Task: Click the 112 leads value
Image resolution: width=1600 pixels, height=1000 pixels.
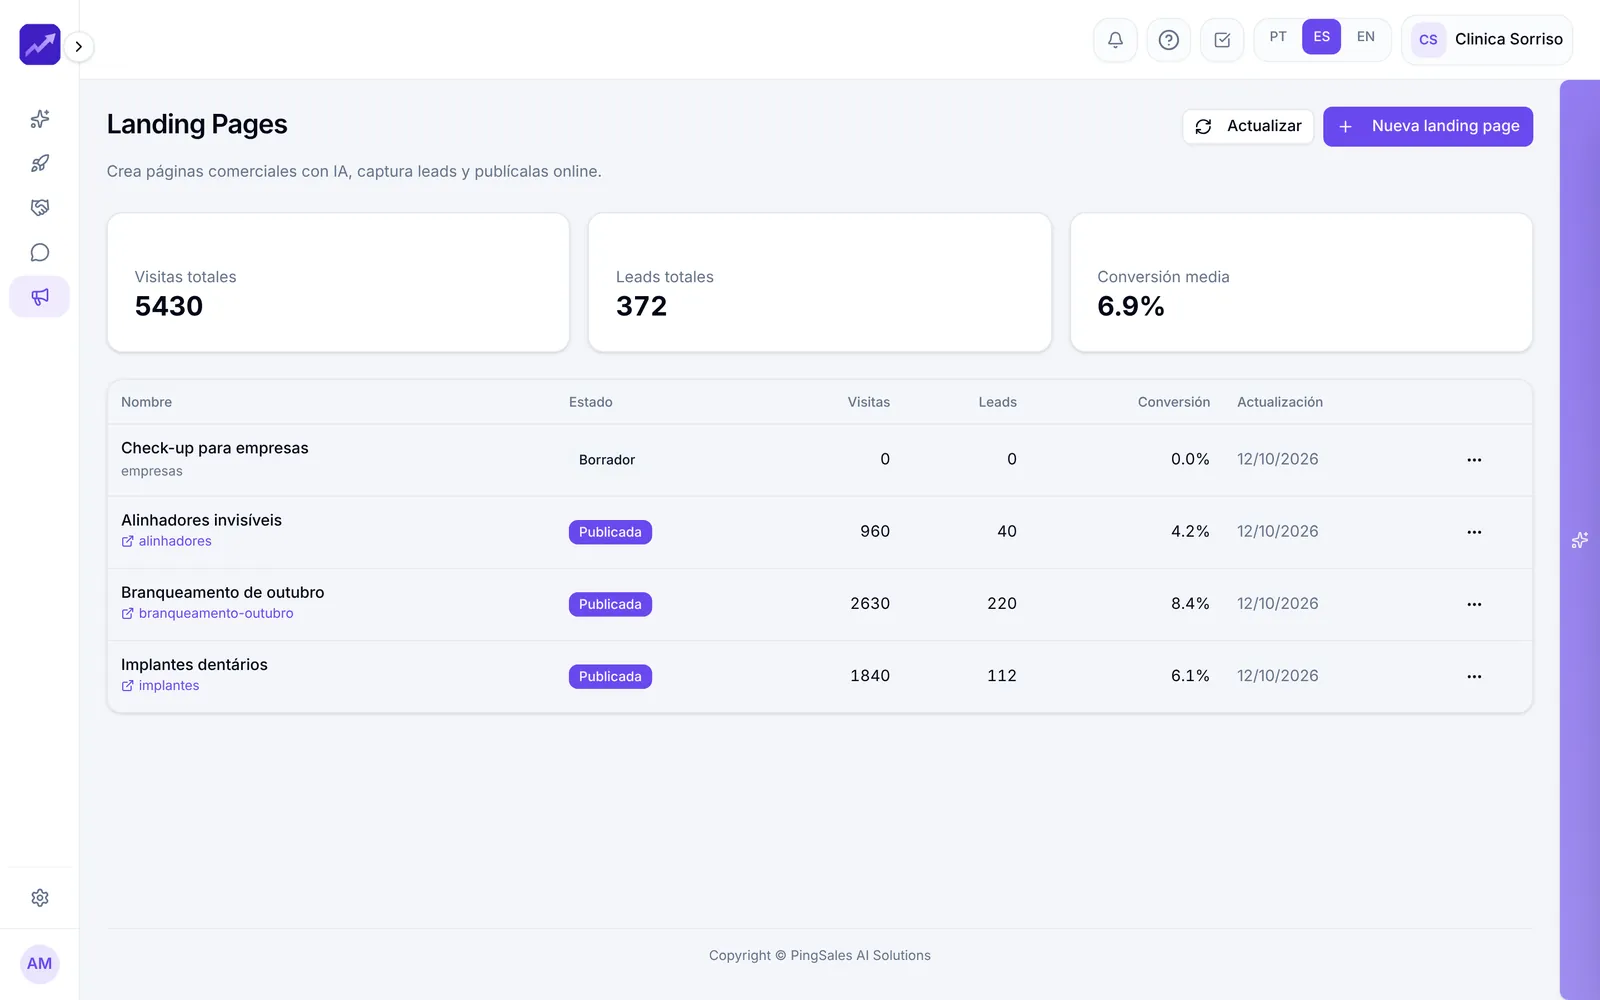Action: [x=1002, y=676]
